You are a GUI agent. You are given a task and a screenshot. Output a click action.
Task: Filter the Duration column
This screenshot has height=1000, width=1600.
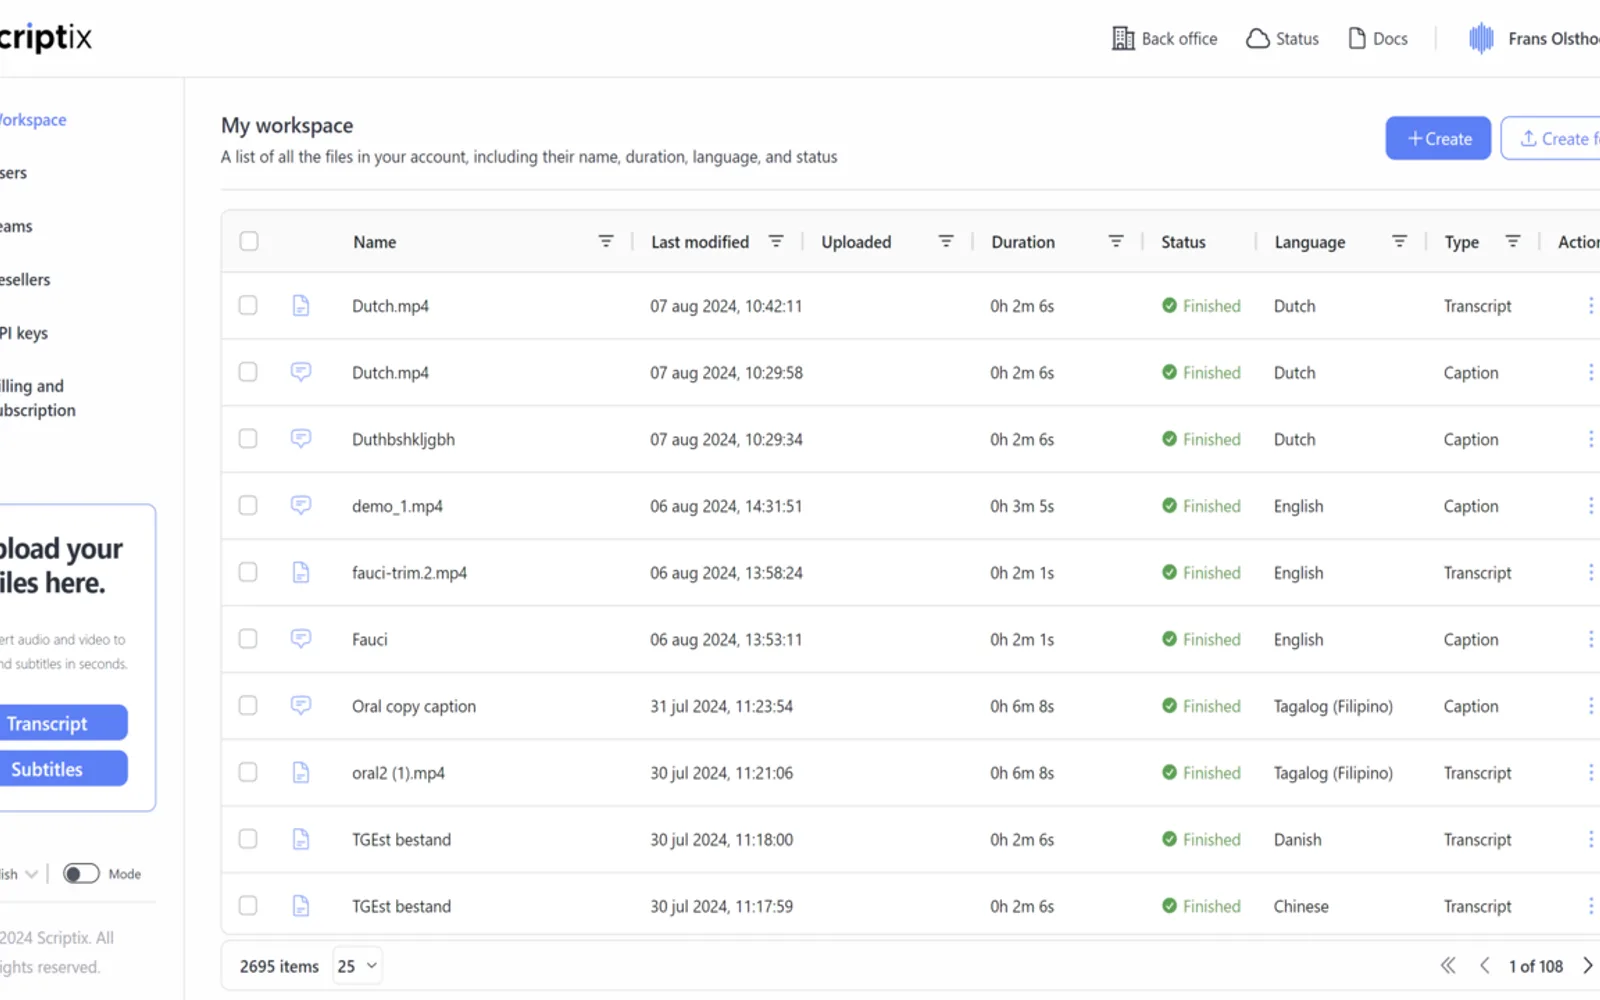click(1116, 241)
